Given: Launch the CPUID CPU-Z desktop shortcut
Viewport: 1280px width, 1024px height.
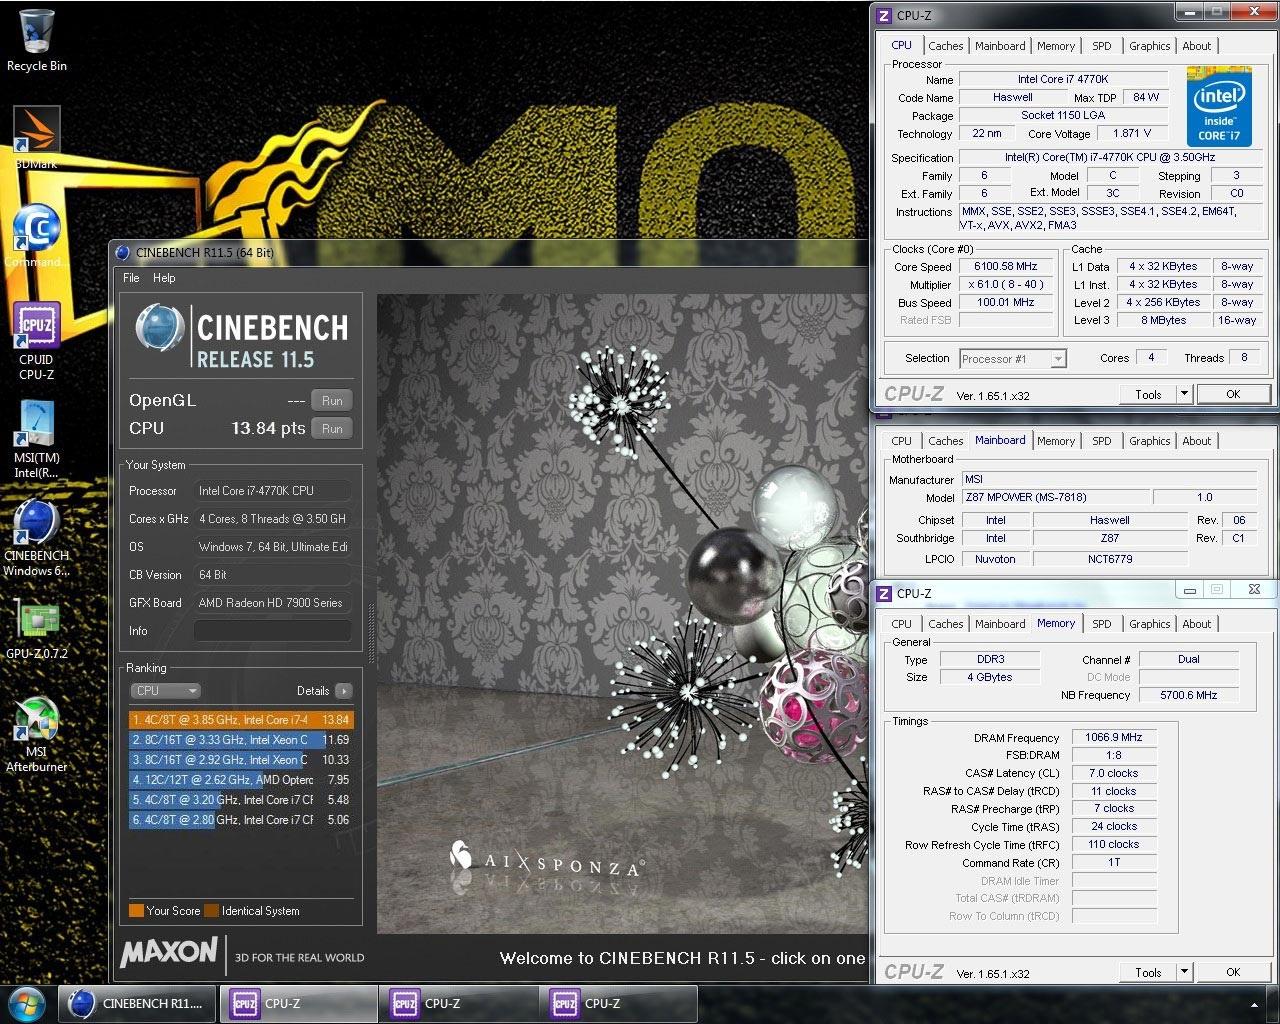Looking at the screenshot, I should 36,341.
